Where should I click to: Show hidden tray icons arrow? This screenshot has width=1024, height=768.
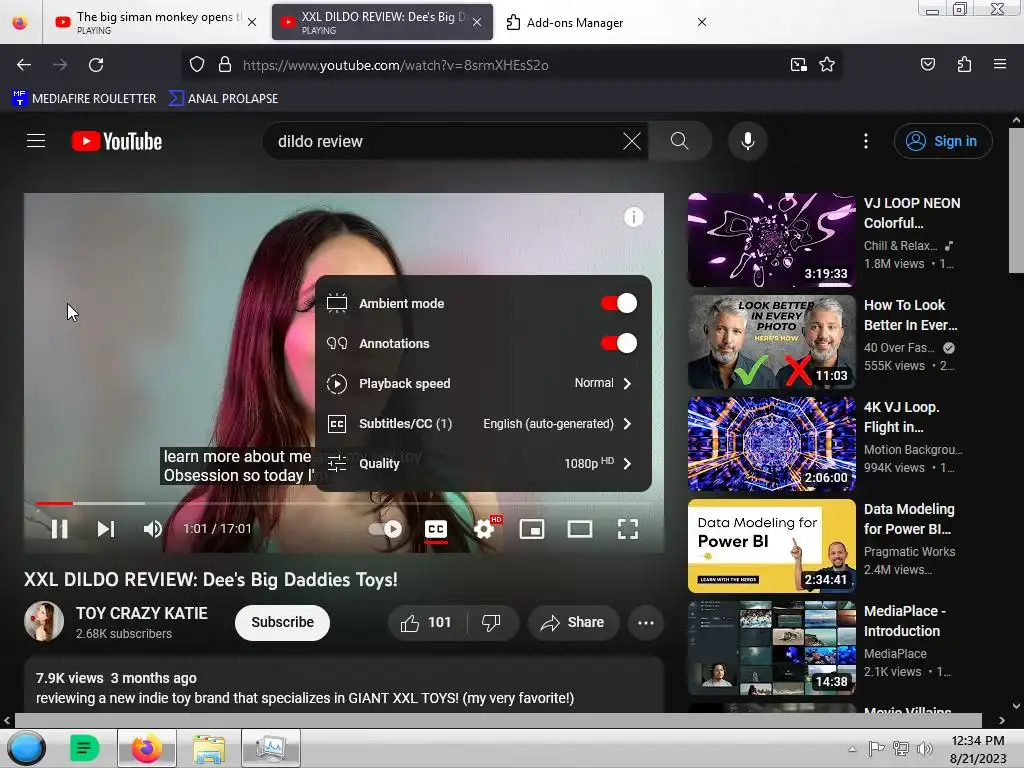pyautogui.click(x=852, y=749)
